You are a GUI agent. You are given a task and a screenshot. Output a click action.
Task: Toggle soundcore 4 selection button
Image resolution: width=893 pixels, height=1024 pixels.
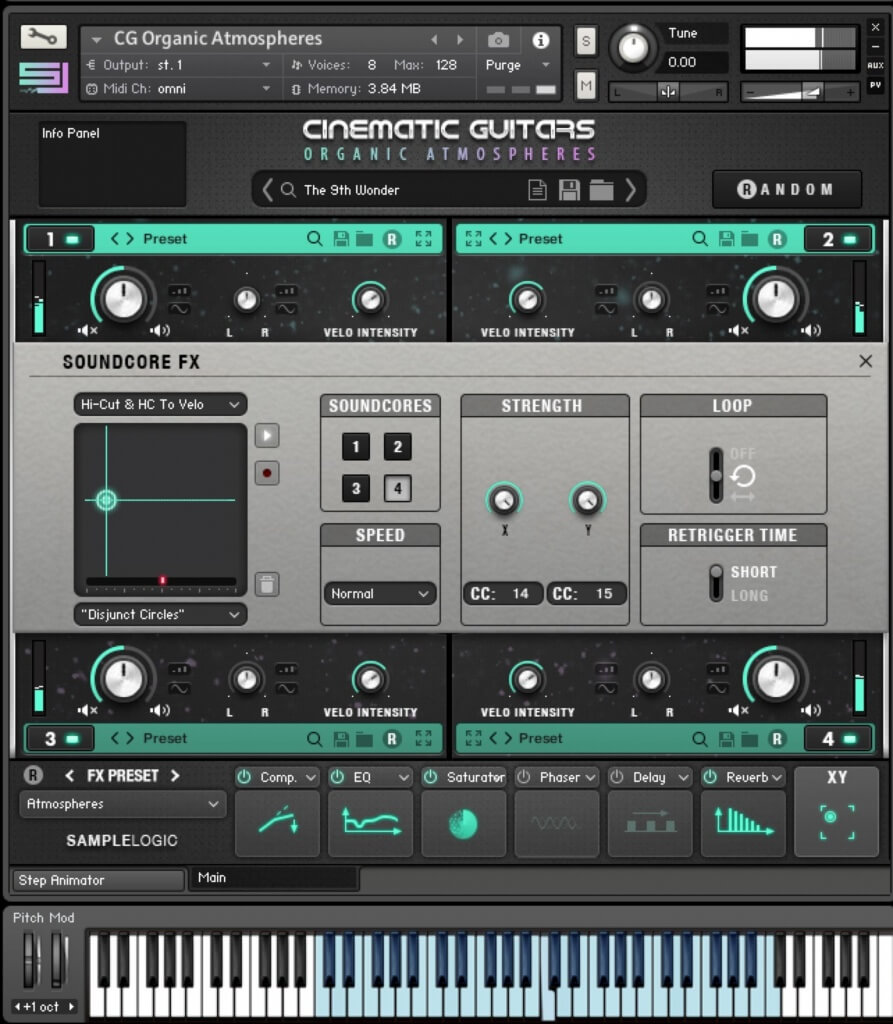tap(397, 489)
